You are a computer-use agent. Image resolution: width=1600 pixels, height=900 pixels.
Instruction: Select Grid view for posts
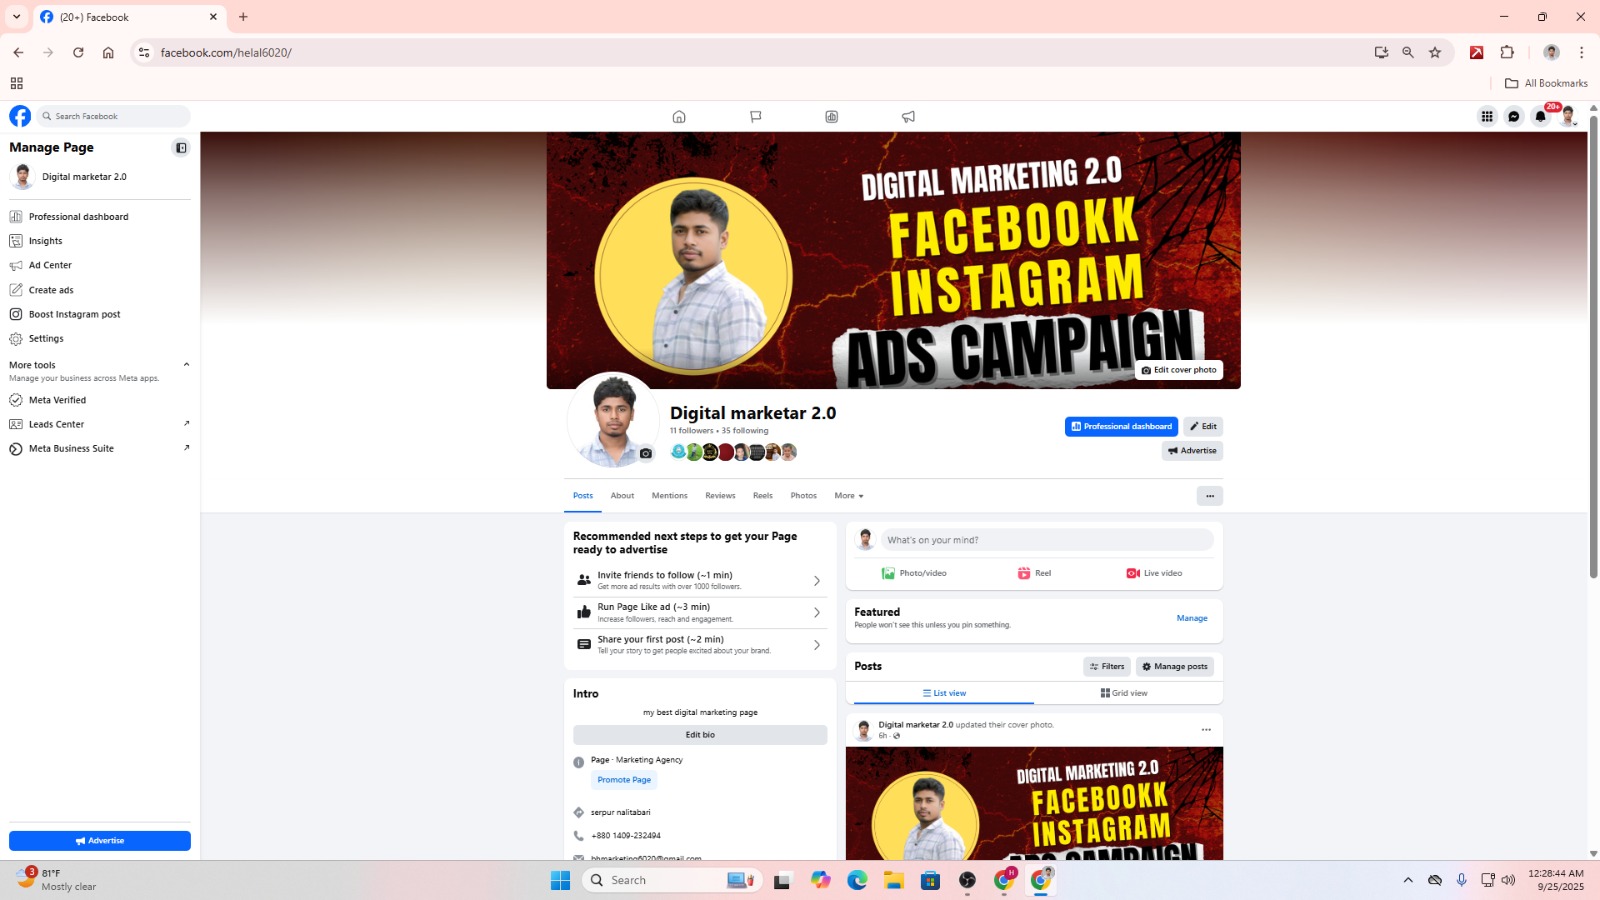pos(1124,693)
